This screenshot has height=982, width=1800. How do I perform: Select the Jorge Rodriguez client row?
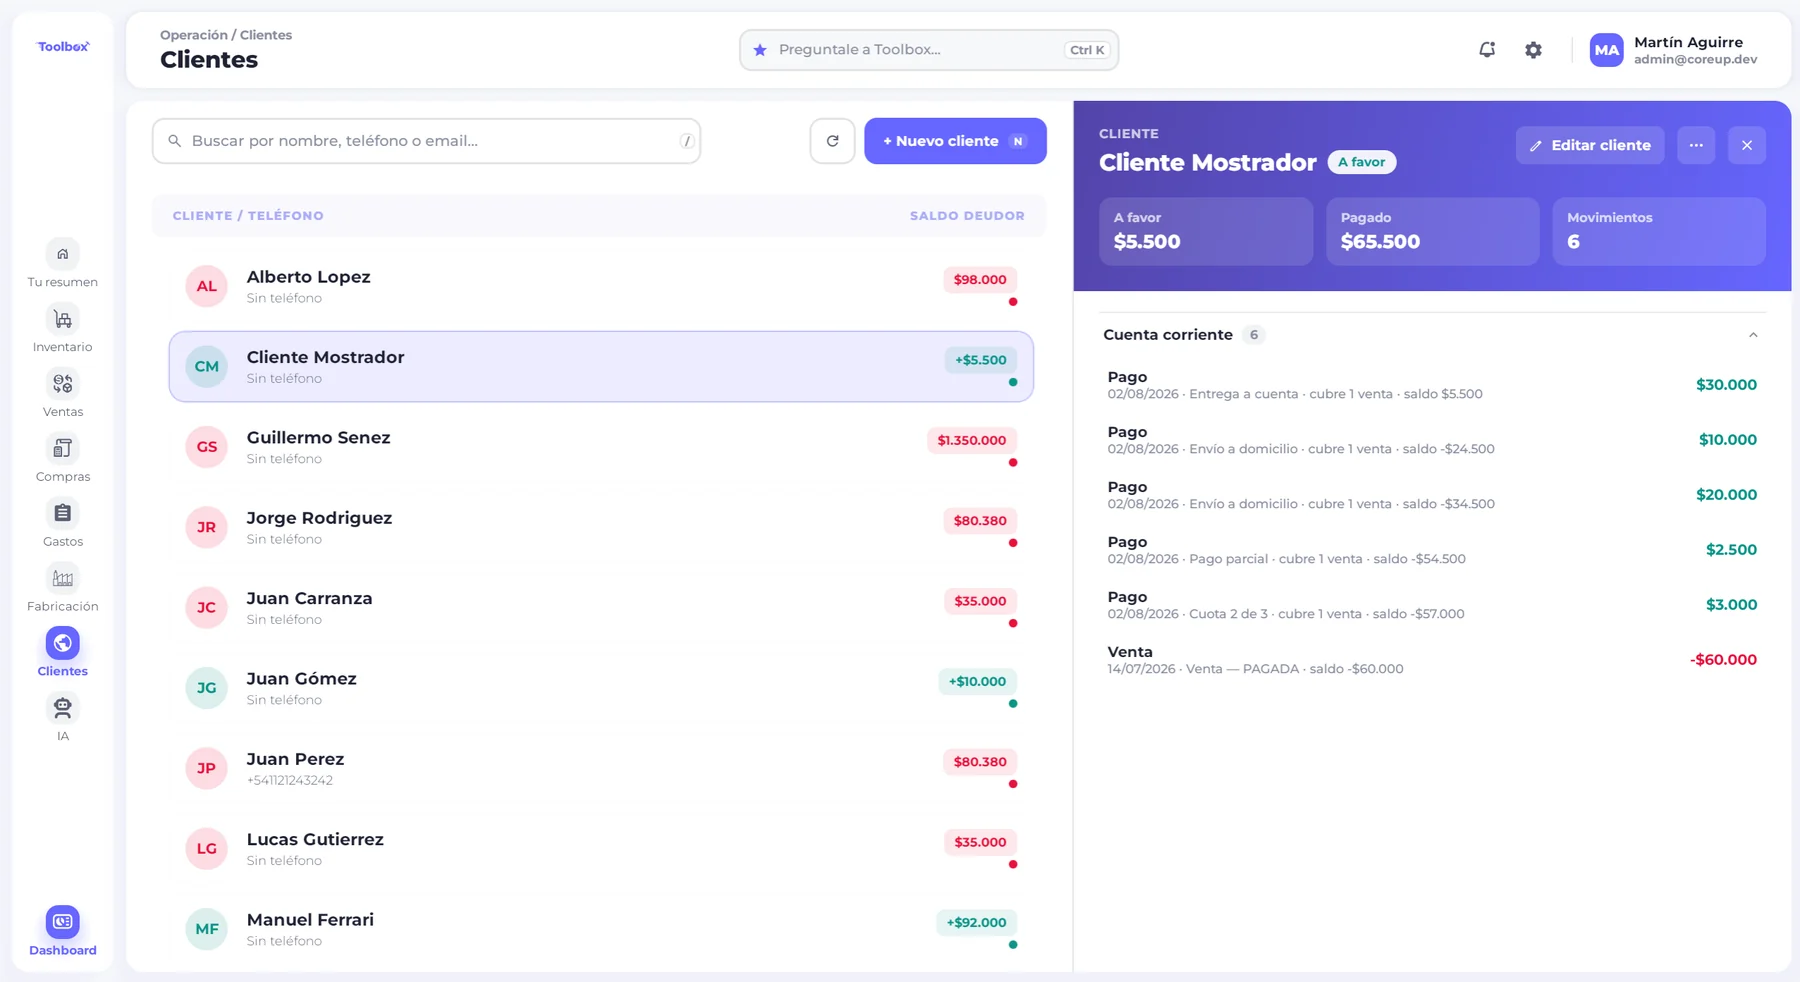tap(601, 527)
